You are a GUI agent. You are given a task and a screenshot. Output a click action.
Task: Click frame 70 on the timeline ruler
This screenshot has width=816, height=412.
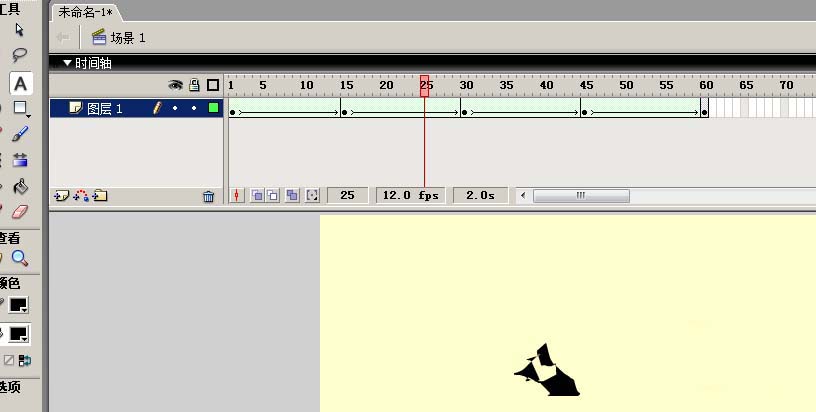click(786, 85)
